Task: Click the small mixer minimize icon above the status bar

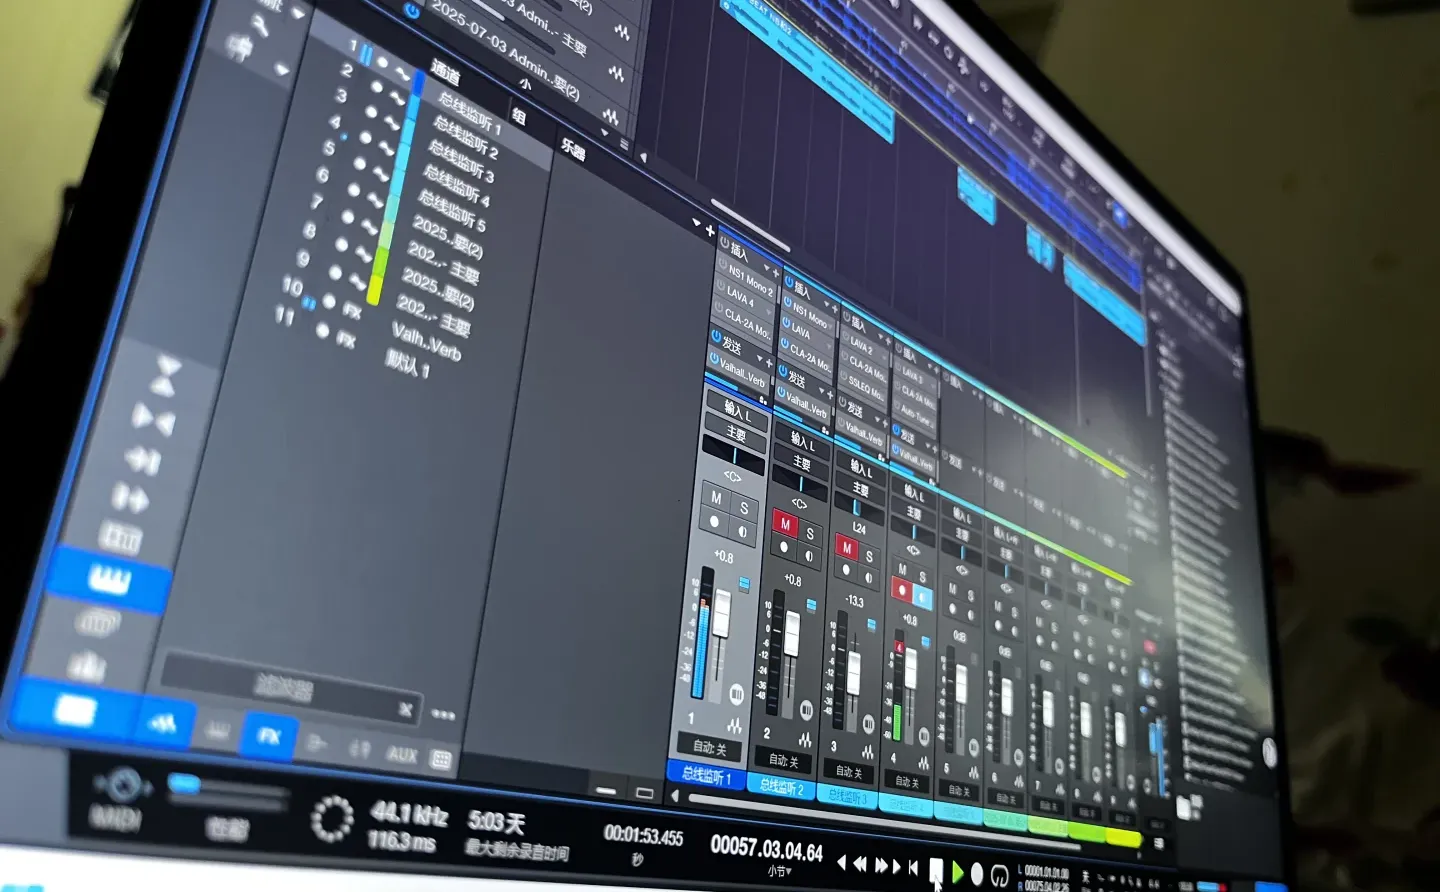Action: [x=605, y=790]
